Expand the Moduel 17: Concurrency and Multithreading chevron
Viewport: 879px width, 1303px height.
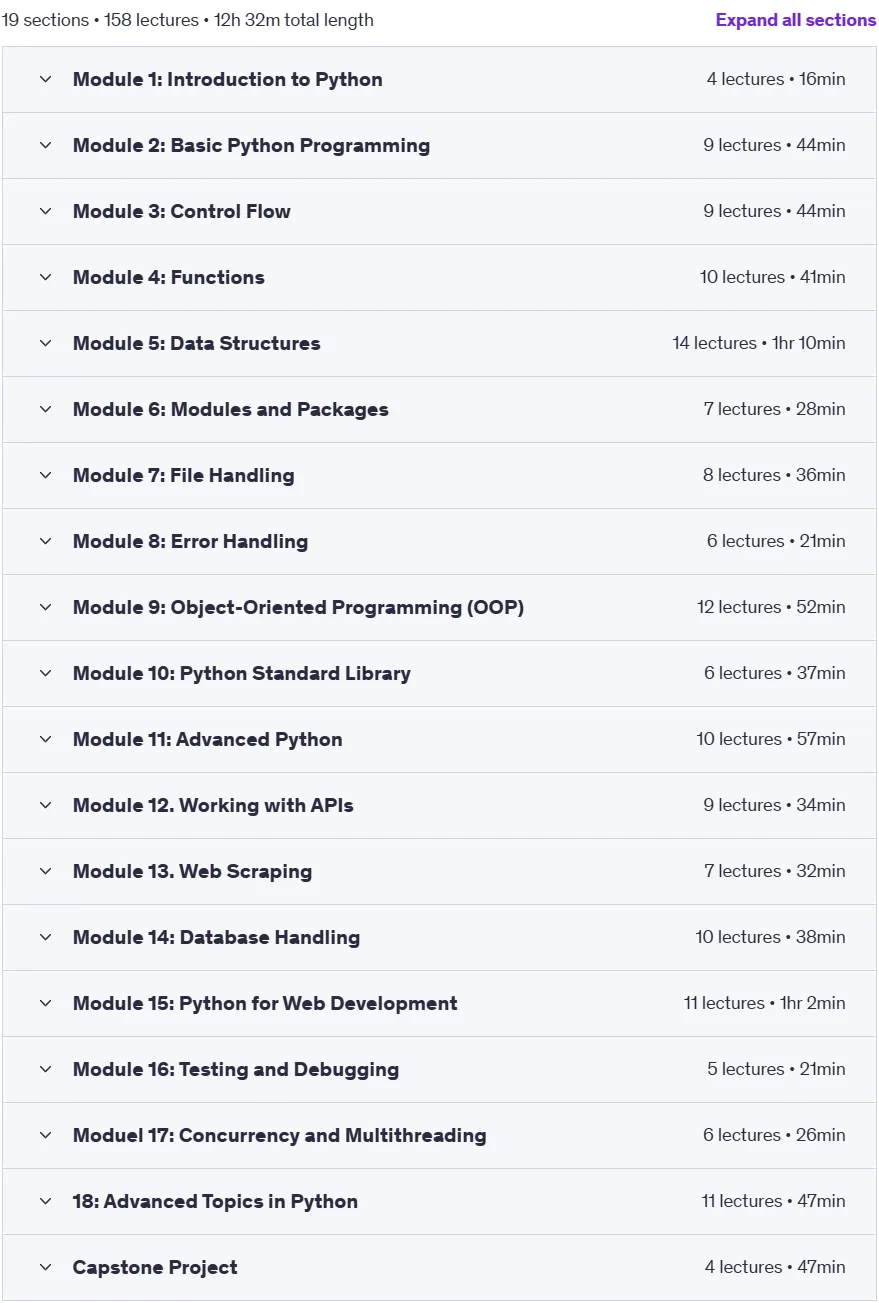tap(45, 1135)
